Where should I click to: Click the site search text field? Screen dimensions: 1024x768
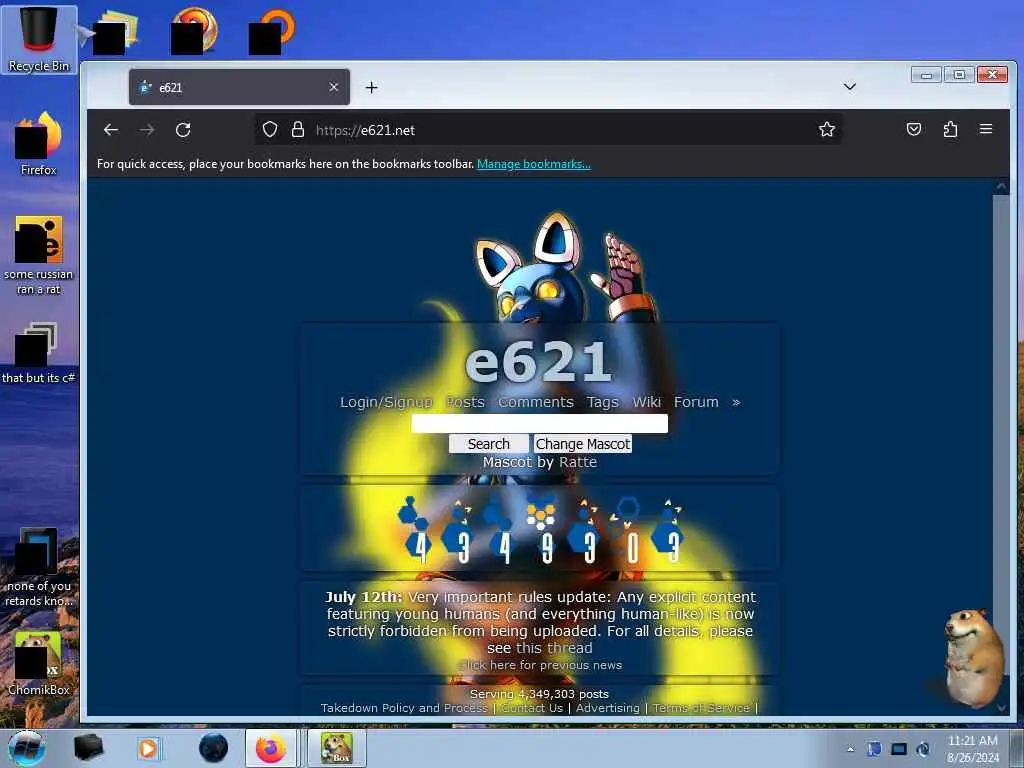pos(539,423)
